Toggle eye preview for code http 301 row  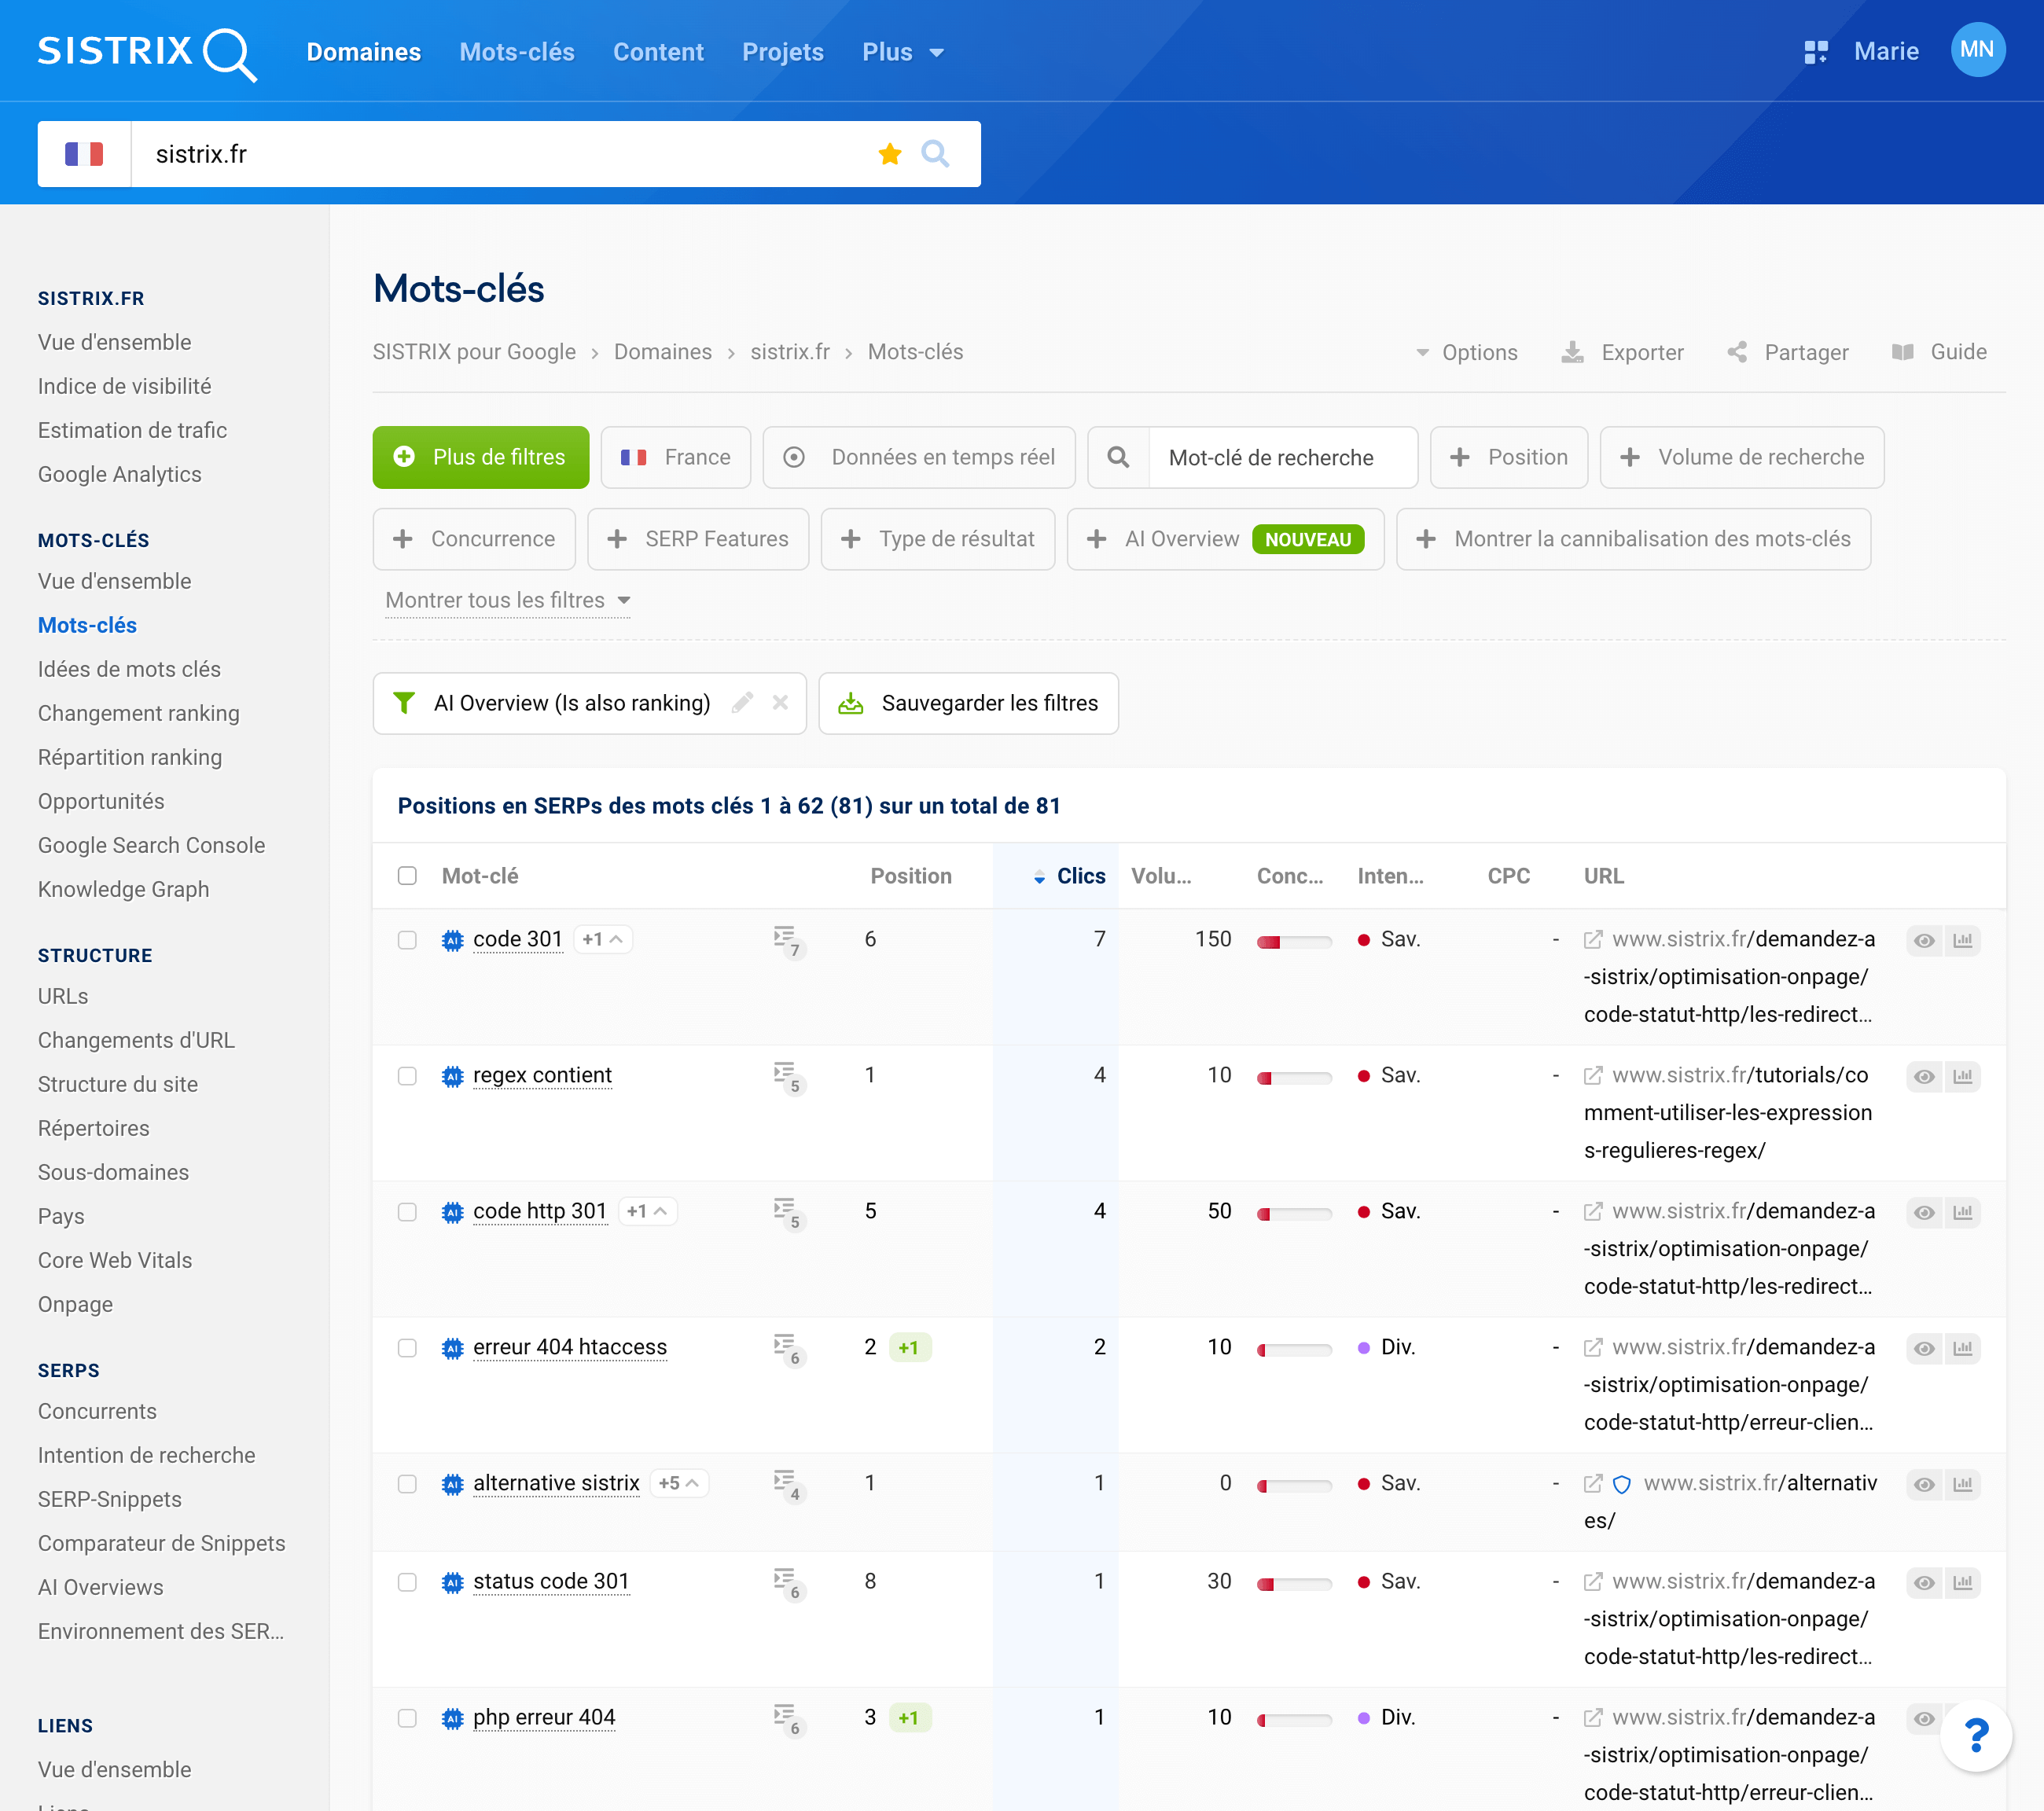1924,1212
